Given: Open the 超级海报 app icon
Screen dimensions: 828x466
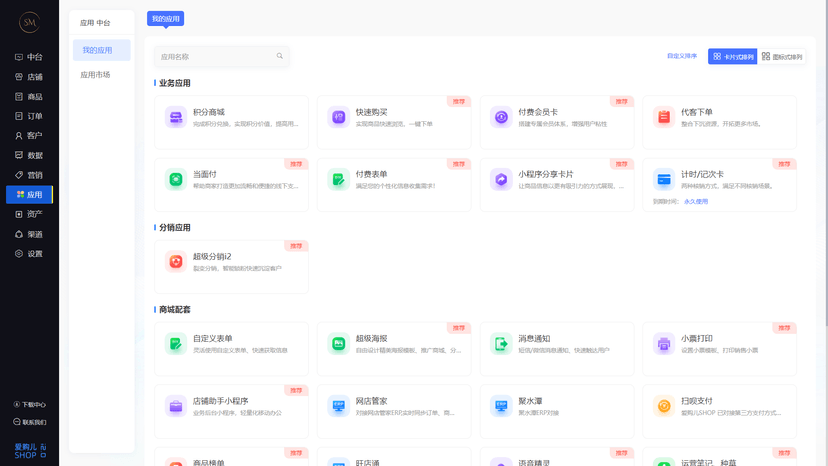Looking at the screenshot, I should [x=338, y=343].
